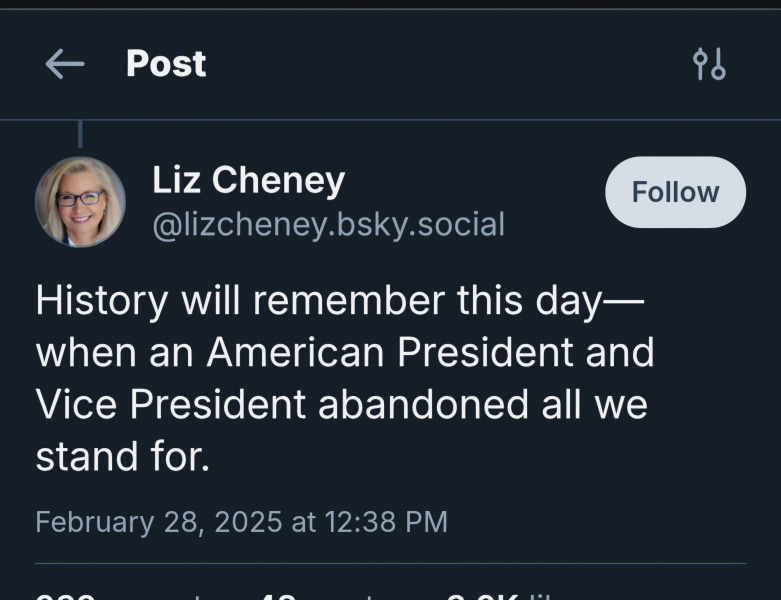781x600 pixels.
Task: Click the thread connector line above avatar
Action: tap(80, 135)
